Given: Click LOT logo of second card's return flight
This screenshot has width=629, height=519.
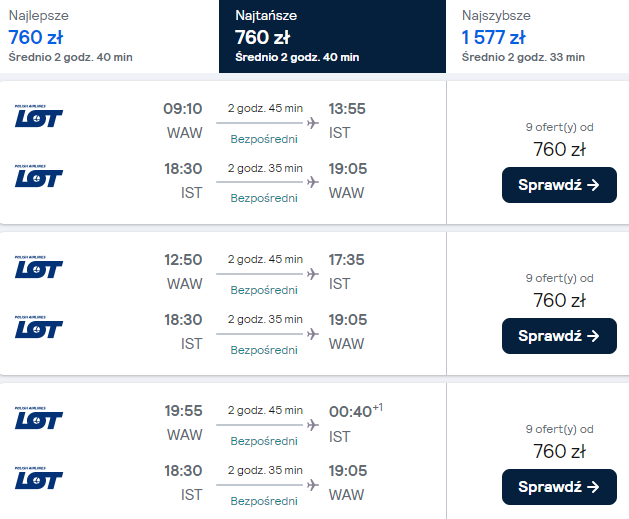Looking at the screenshot, I should click(39, 328).
